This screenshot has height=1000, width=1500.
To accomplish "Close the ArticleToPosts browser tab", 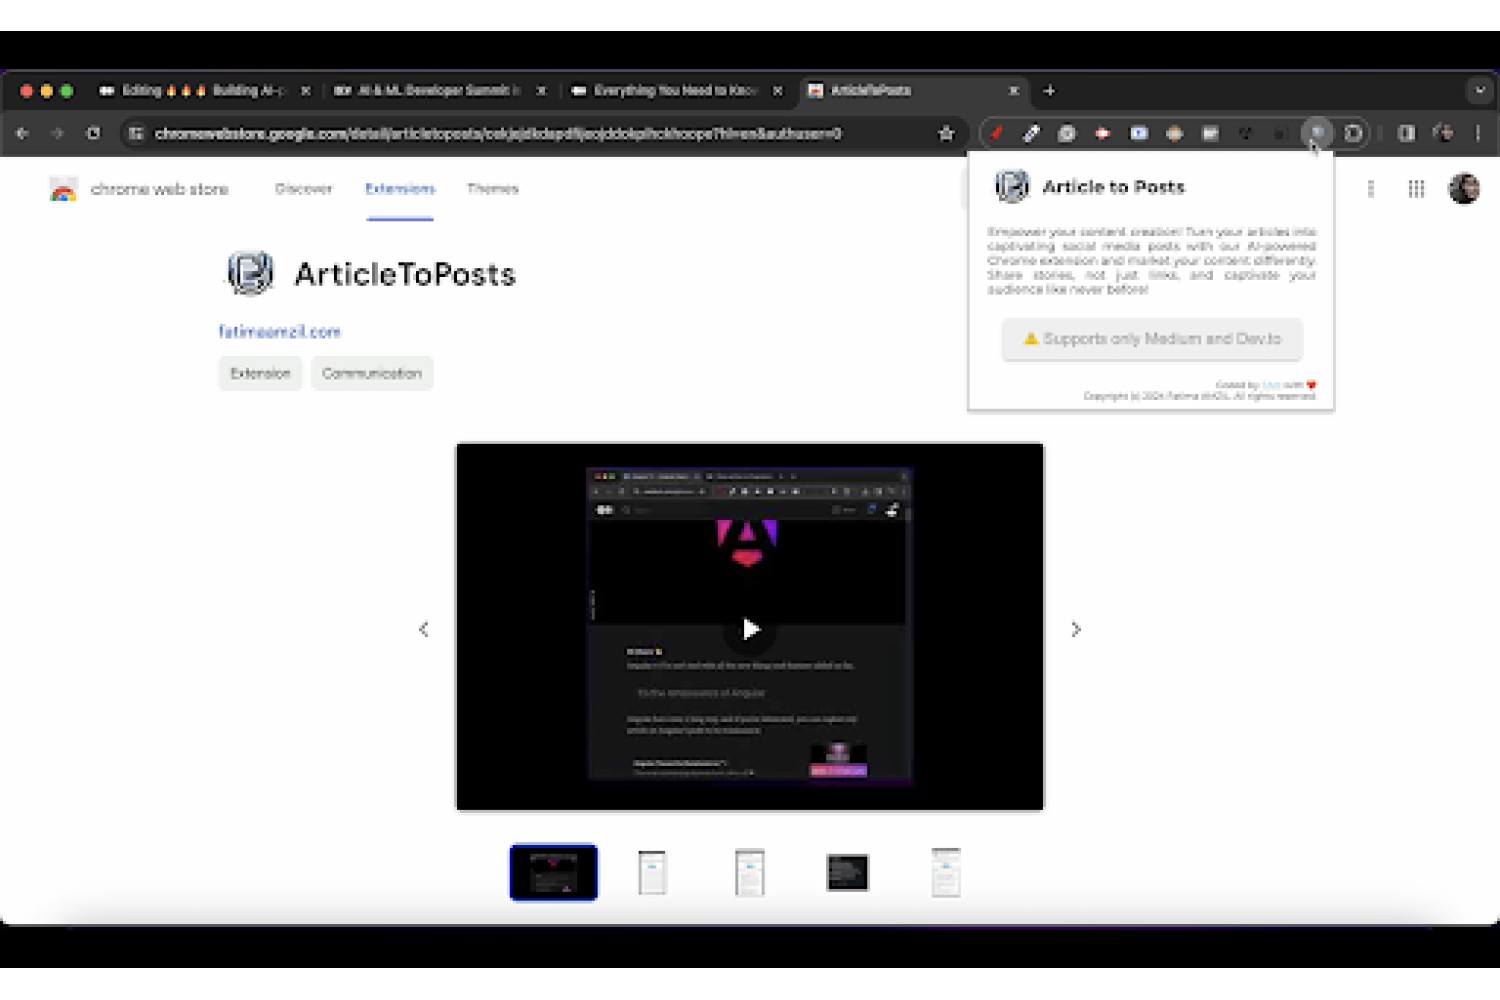I will coord(1014,90).
